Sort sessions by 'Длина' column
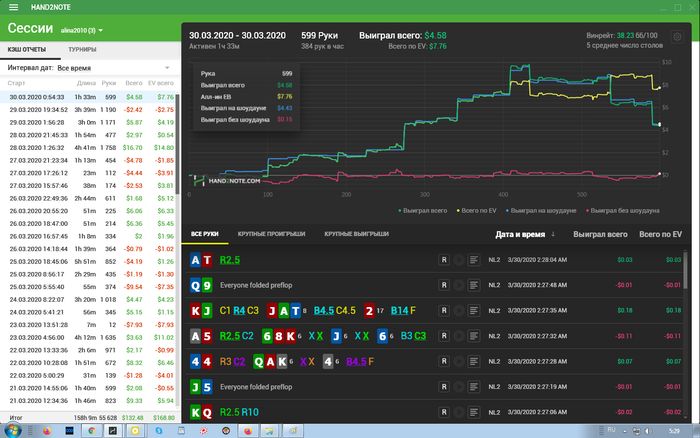Image resolution: width=700 pixels, height=438 pixels. [x=86, y=83]
